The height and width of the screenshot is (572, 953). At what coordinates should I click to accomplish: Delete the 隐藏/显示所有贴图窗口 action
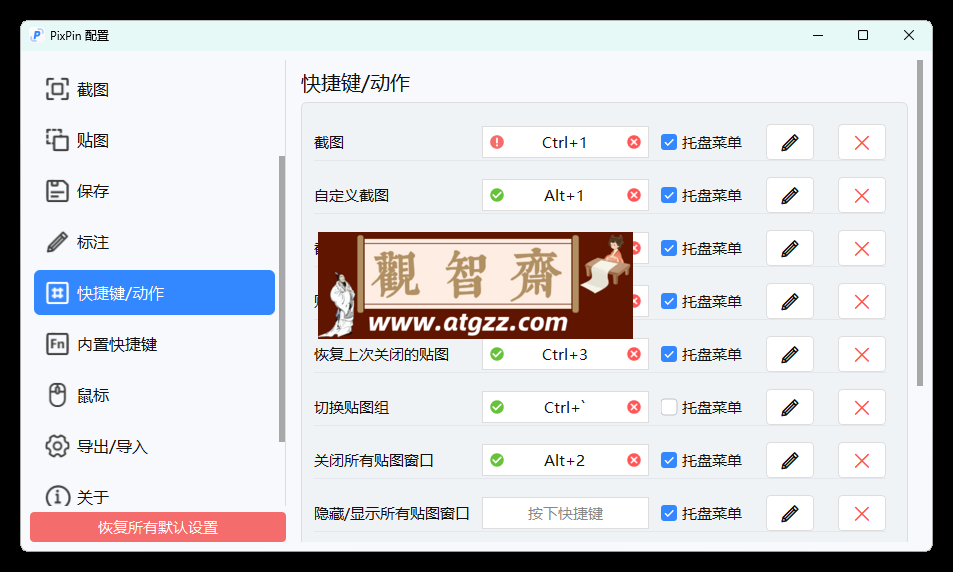click(x=862, y=514)
